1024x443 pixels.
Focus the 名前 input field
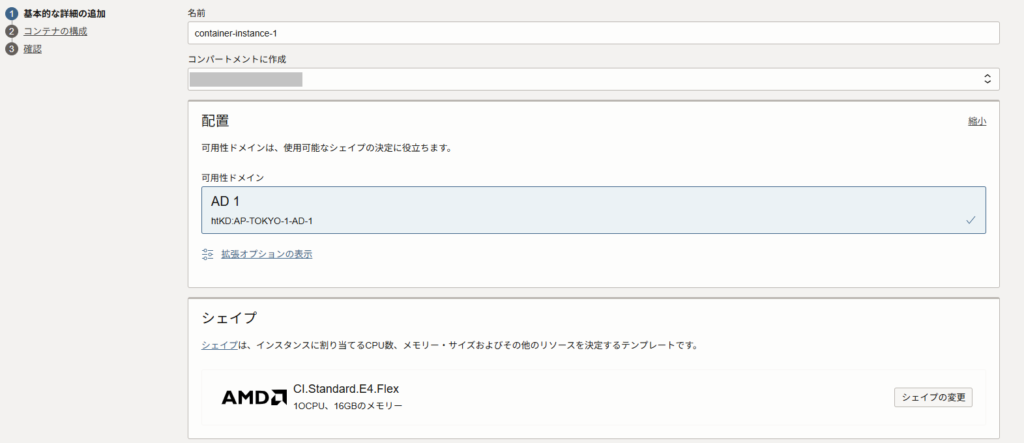pos(593,33)
